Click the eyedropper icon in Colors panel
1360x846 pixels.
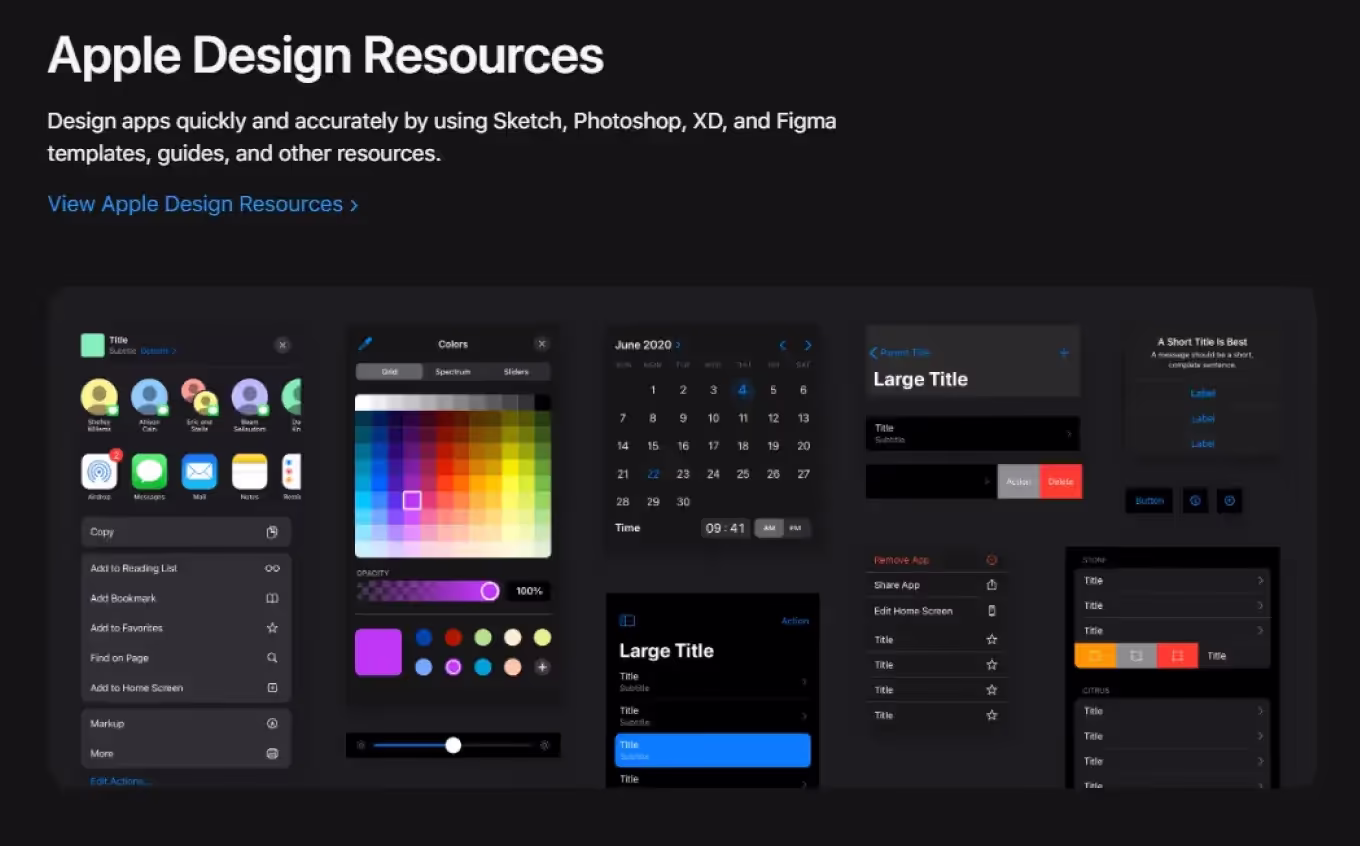pyautogui.click(x=365, y=344)
